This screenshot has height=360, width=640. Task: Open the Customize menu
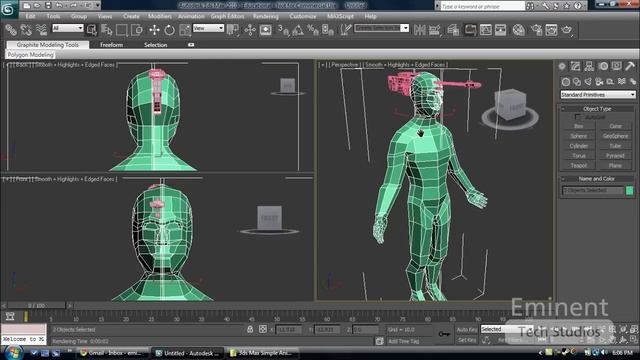click(x=302, y=16)
